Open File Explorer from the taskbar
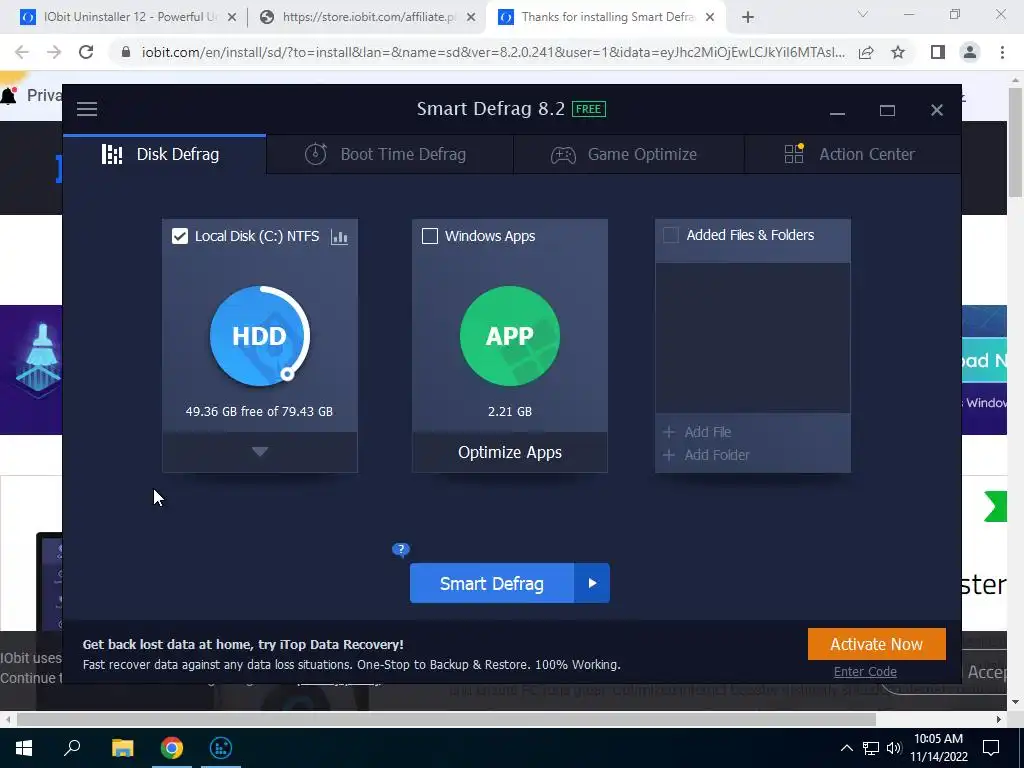1024x768 pixels. [122, 748]
